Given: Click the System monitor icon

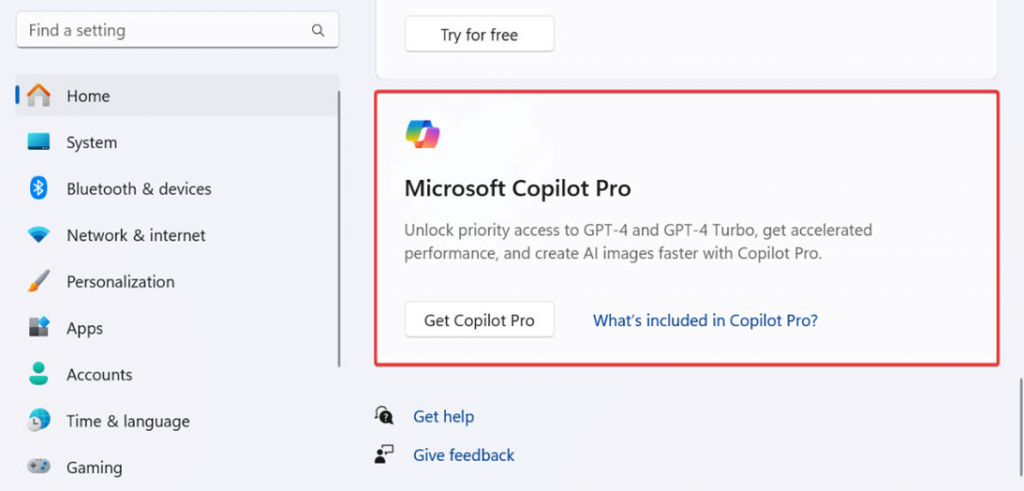Looking at the screenshot, I should (x=39, y=143).
